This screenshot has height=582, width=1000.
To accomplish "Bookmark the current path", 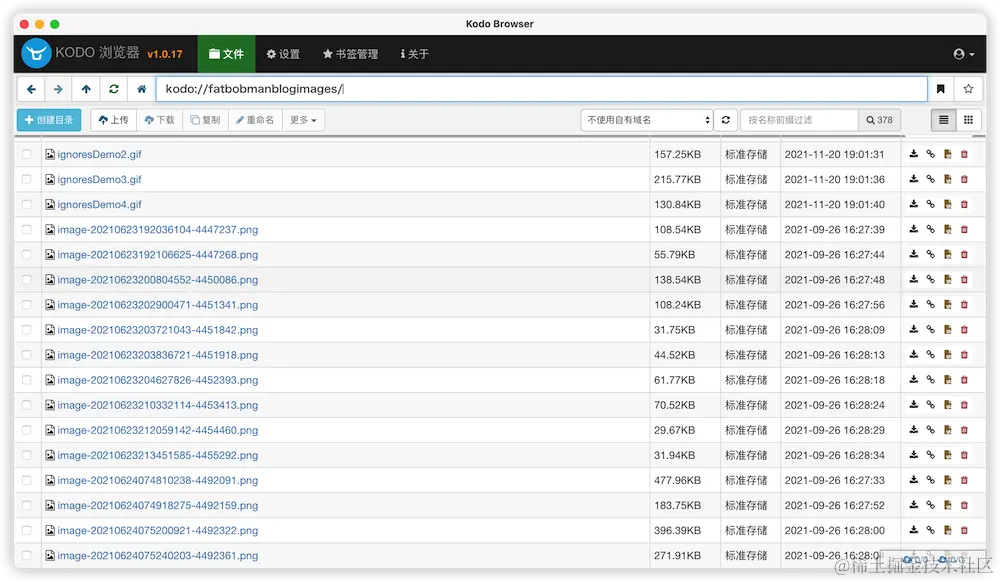I will (x=941, y=89).
